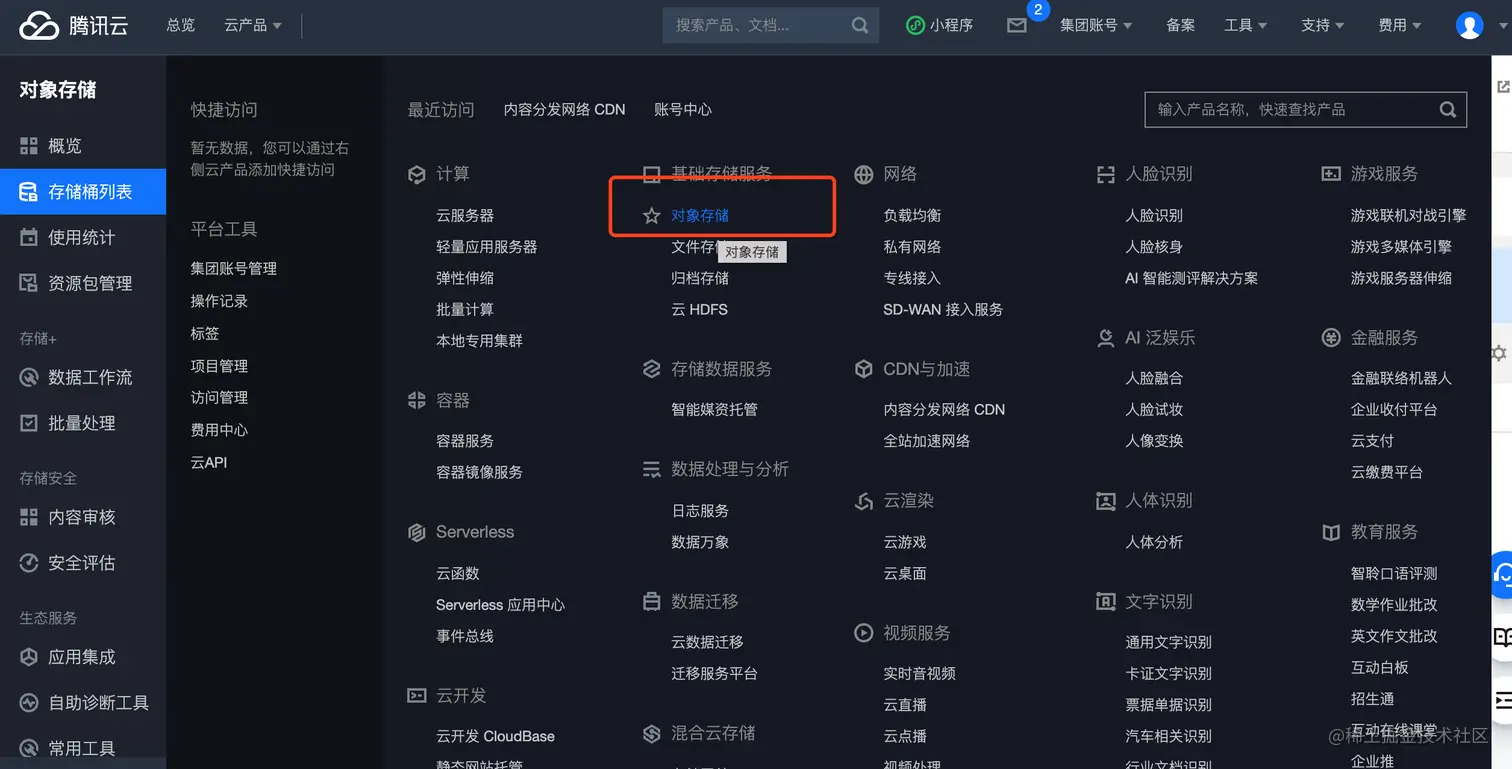Expand the 费用 dropdown
1512x769 pixels.
[1400, 25]
